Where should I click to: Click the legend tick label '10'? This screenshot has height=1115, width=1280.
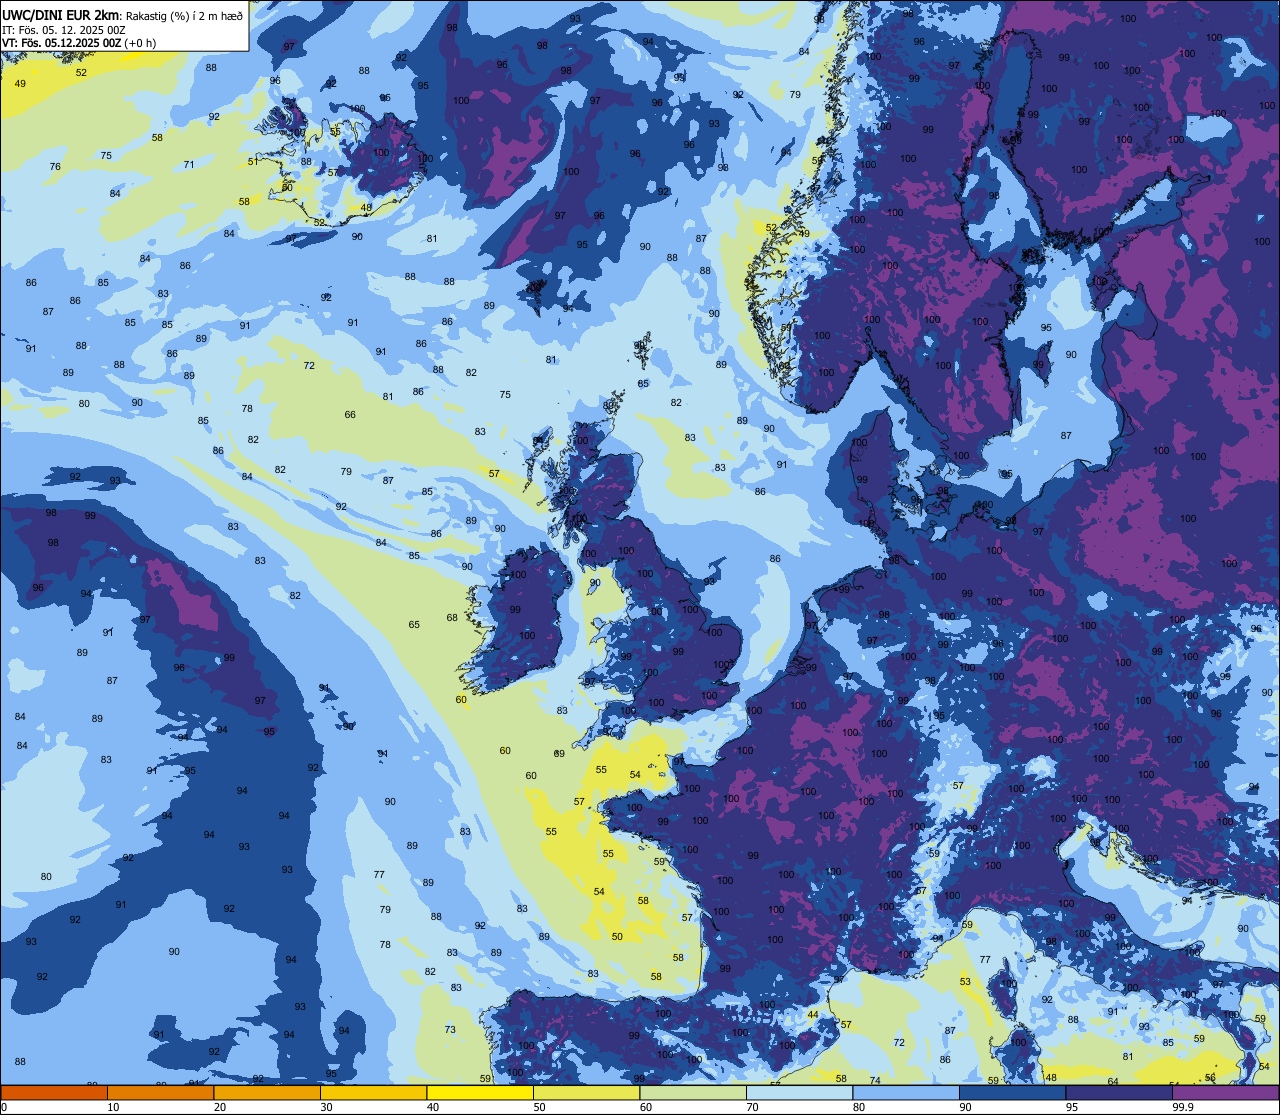point(113,1107)
